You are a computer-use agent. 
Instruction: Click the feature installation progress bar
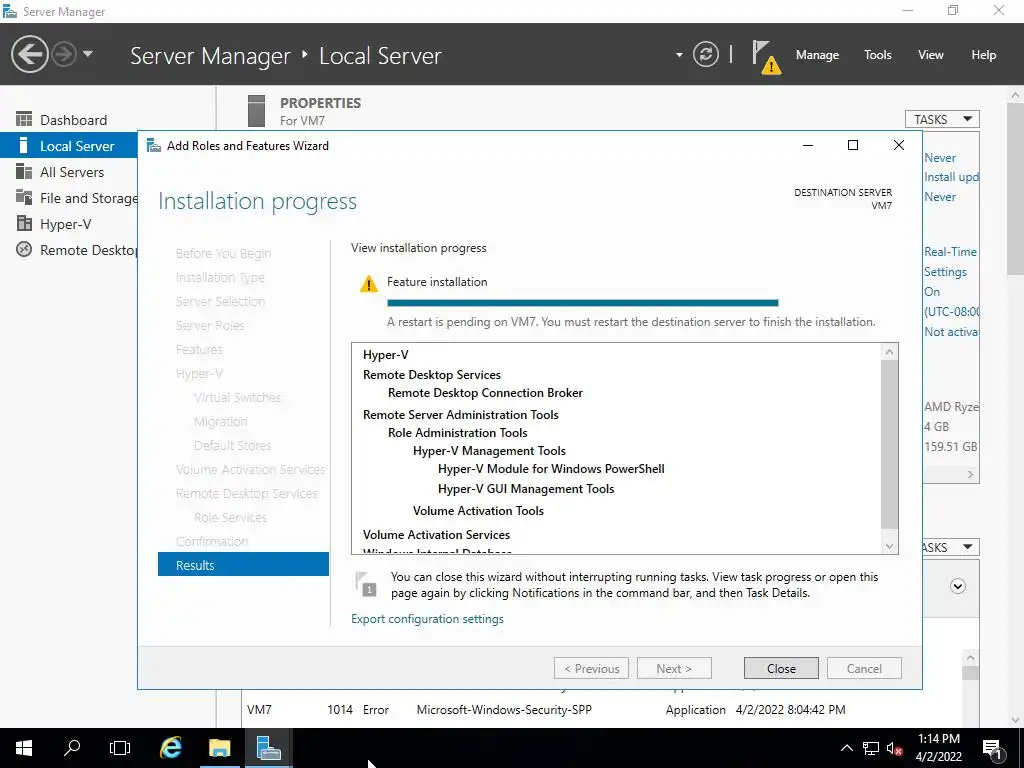pos(583,303)
